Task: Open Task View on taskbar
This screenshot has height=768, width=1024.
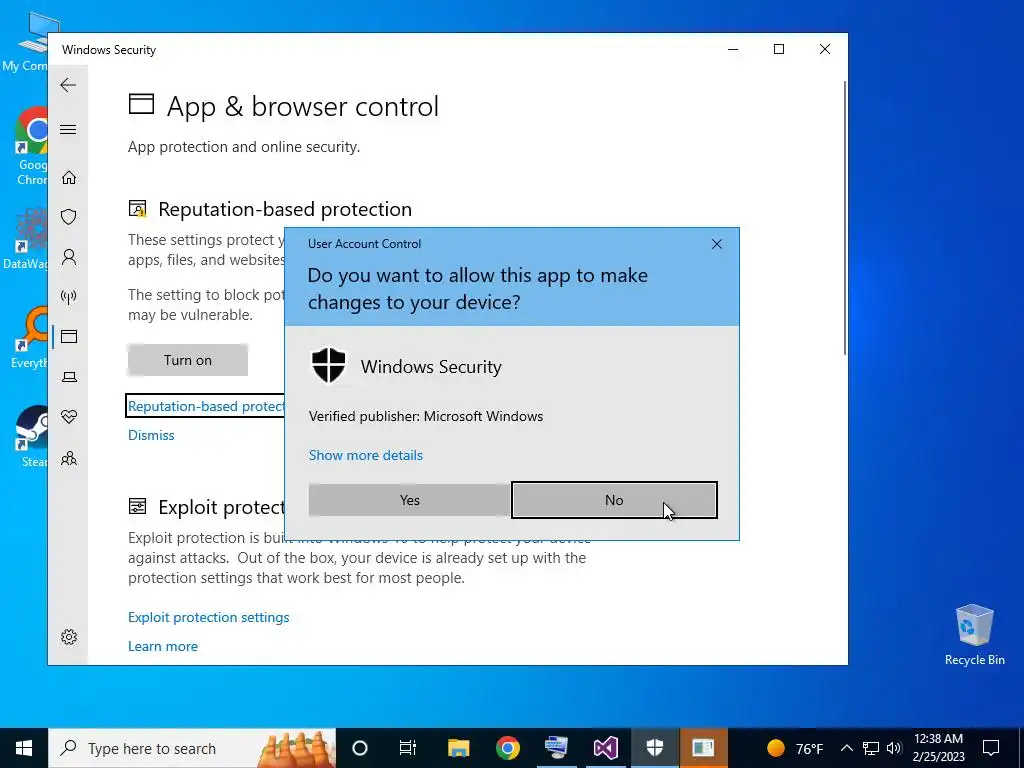Action: [x=408, y=748]
